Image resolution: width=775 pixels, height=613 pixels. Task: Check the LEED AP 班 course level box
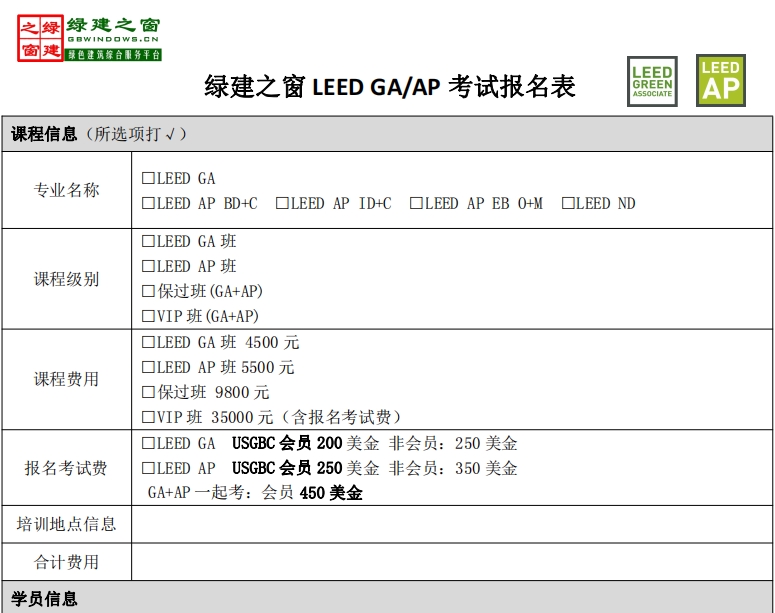pyautogui.click(x=148, y=266)
